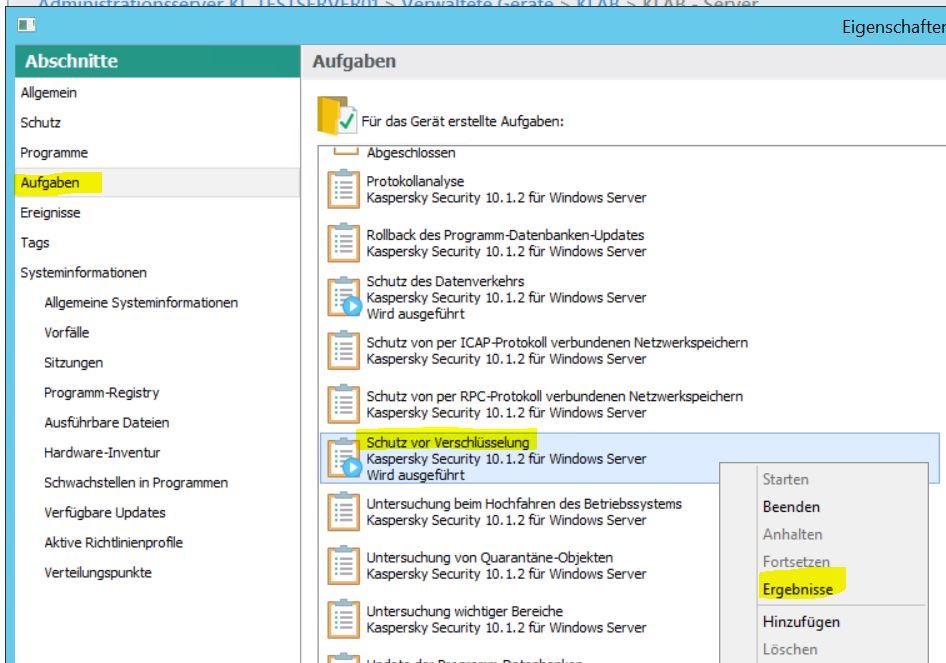946x663 pixels.
Task: Click the Untersuchung von Quarantäne-Objekten icon
Action: click(x=343, y=565)
